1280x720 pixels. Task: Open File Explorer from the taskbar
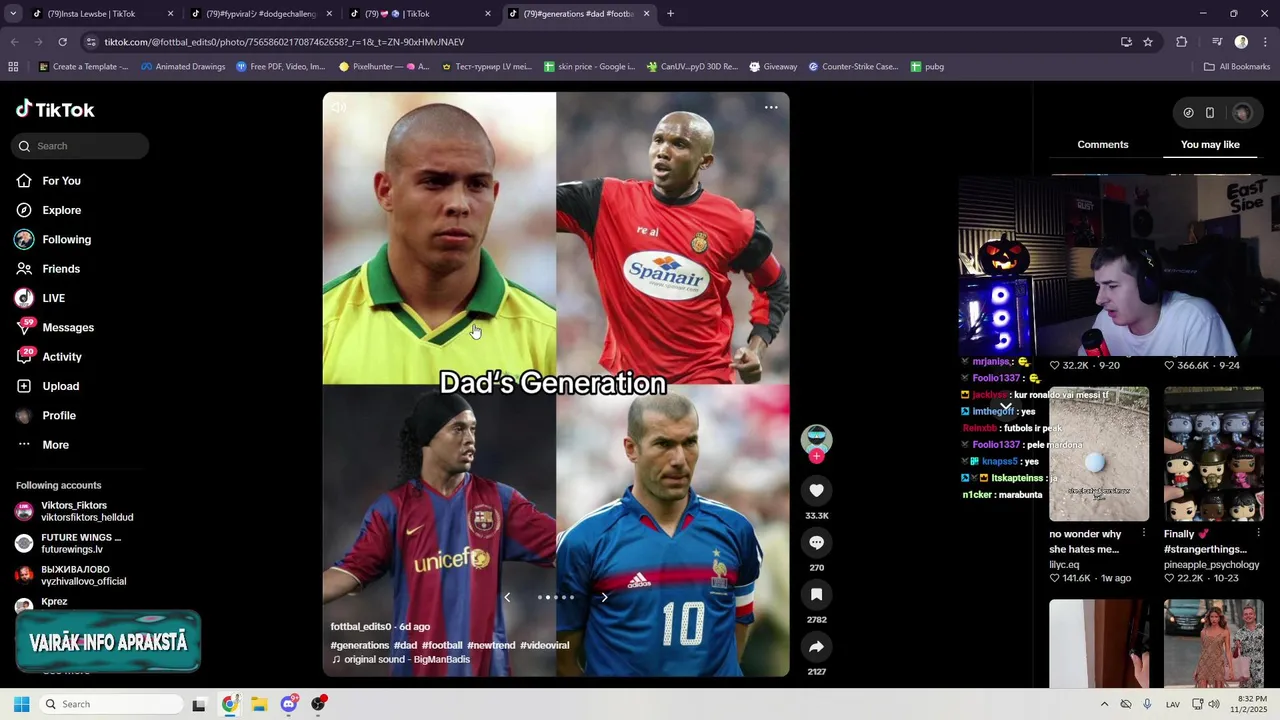point(259,704)
